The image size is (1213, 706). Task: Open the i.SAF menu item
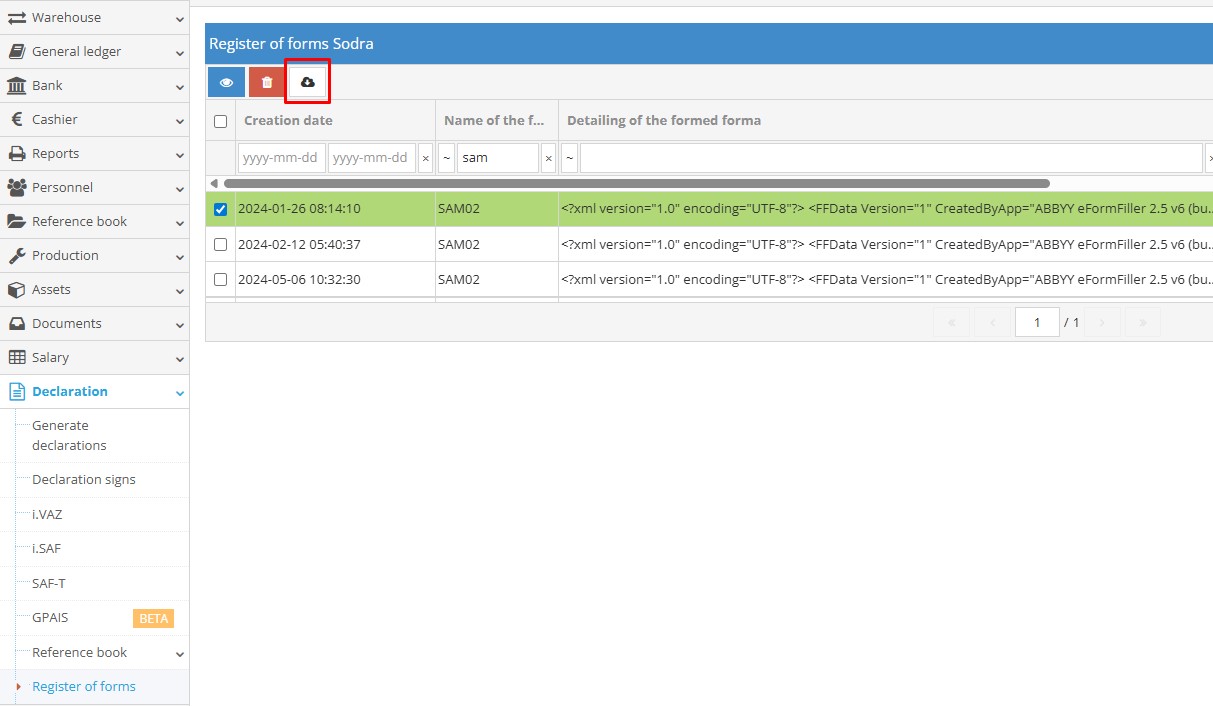point(47,549)
